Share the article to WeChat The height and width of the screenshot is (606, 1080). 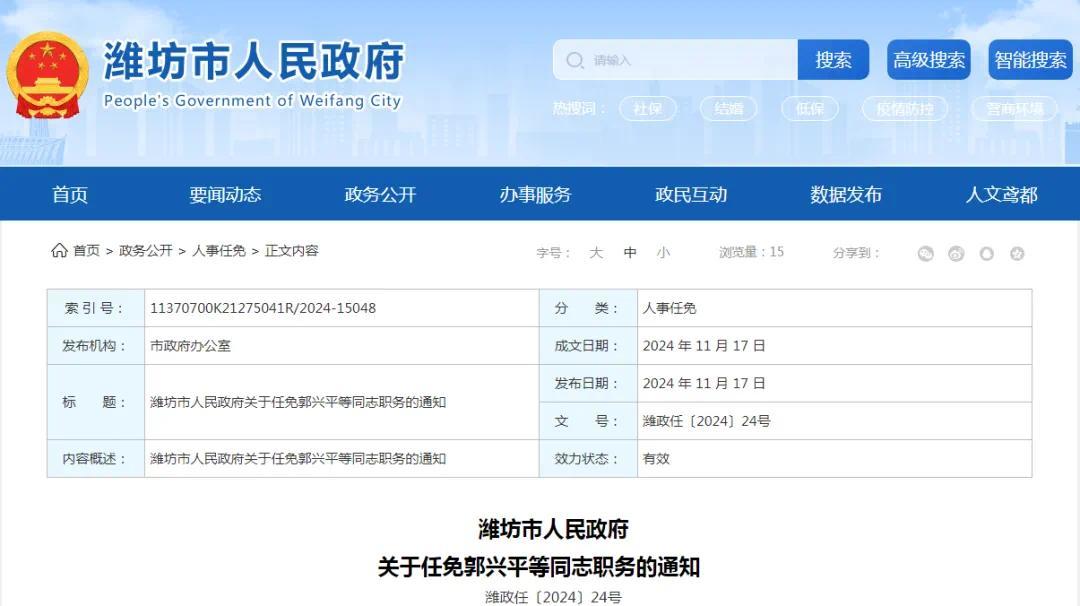[925, 253]
